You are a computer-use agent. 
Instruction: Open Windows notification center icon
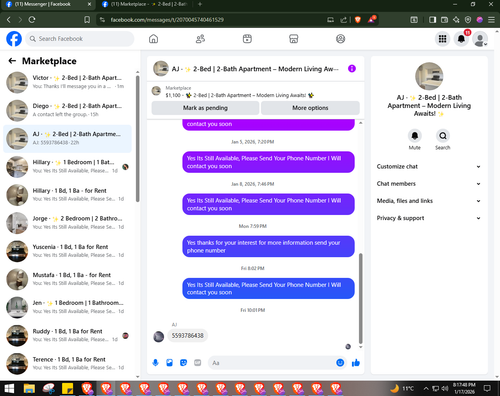(487, 388)
